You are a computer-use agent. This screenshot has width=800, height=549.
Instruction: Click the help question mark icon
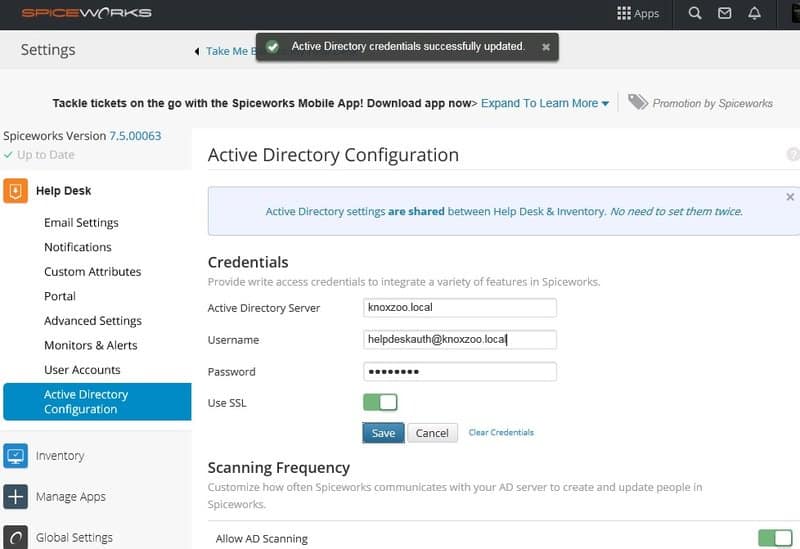tap(793, 154)
